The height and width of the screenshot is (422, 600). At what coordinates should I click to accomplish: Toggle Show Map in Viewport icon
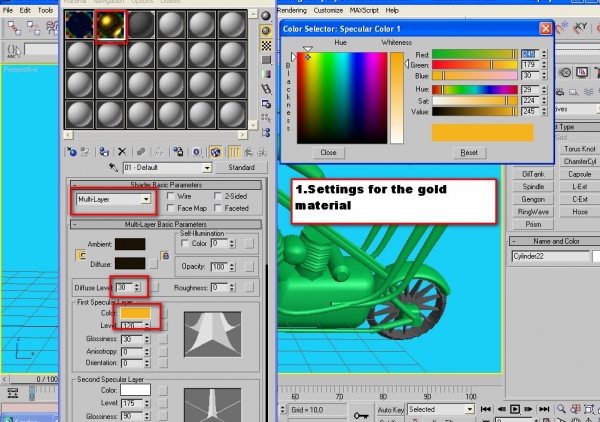215,152
